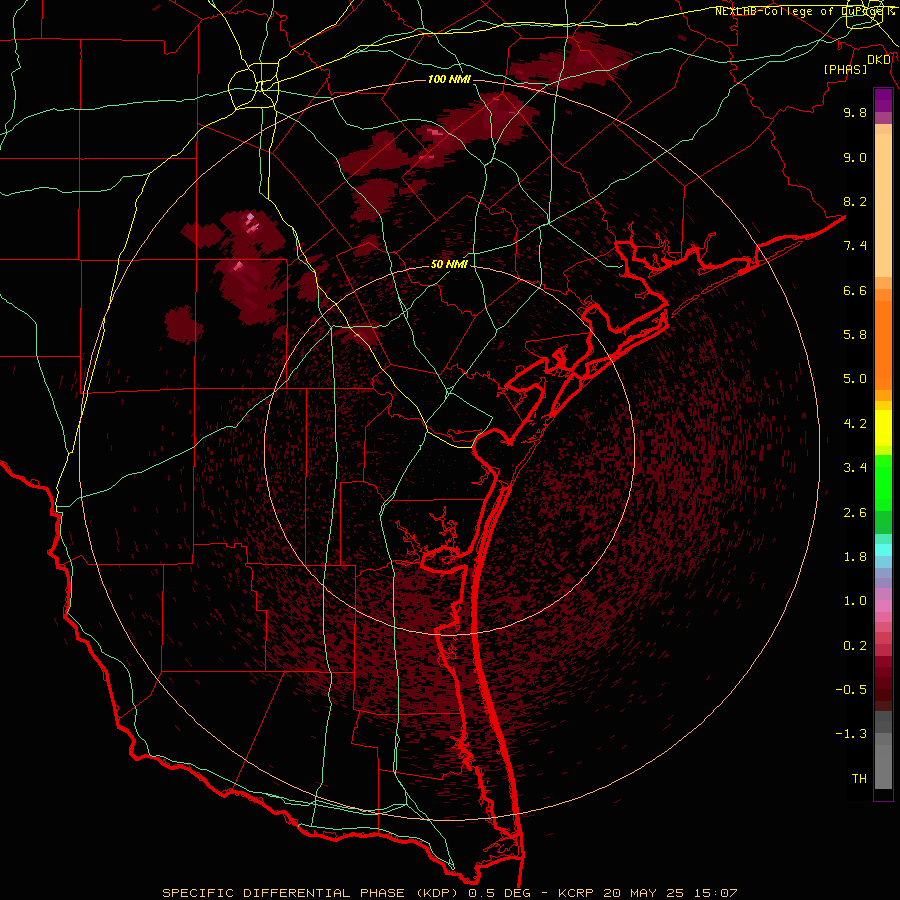Screen dimensions: 900x900
Task: Click the TH legend label
Action: click(x=859, y=779)
